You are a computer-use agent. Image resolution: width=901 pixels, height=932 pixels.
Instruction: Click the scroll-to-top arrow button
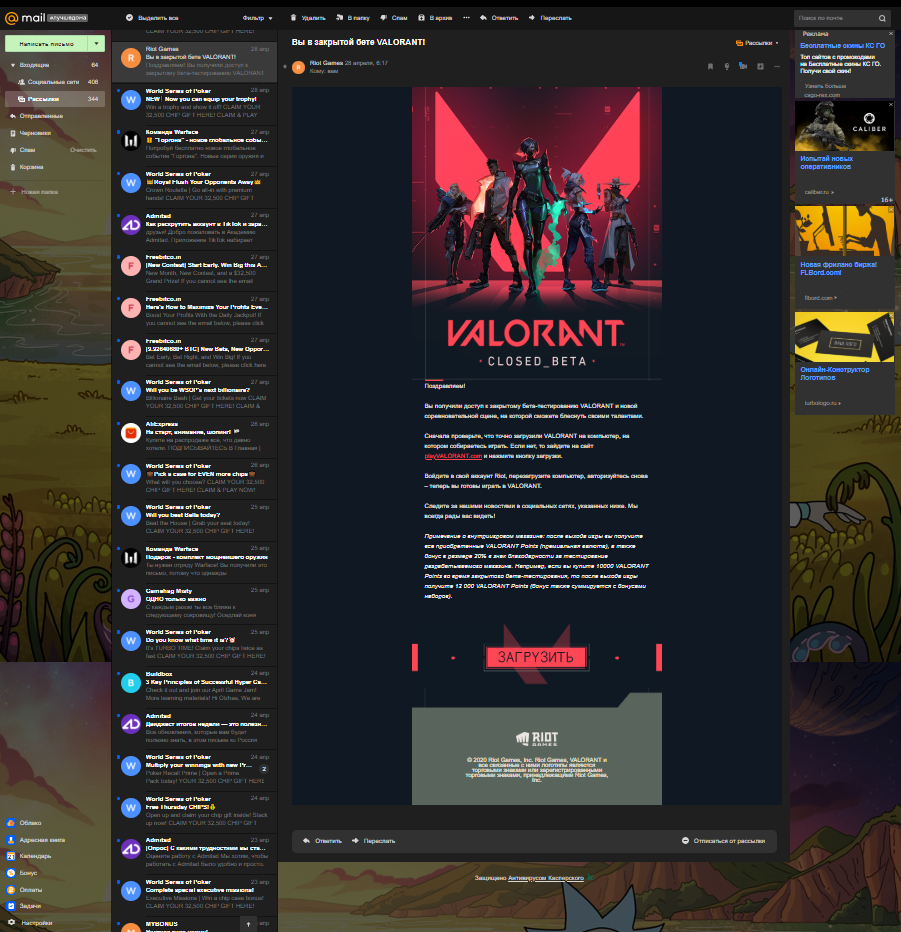(x=248, y=924)
